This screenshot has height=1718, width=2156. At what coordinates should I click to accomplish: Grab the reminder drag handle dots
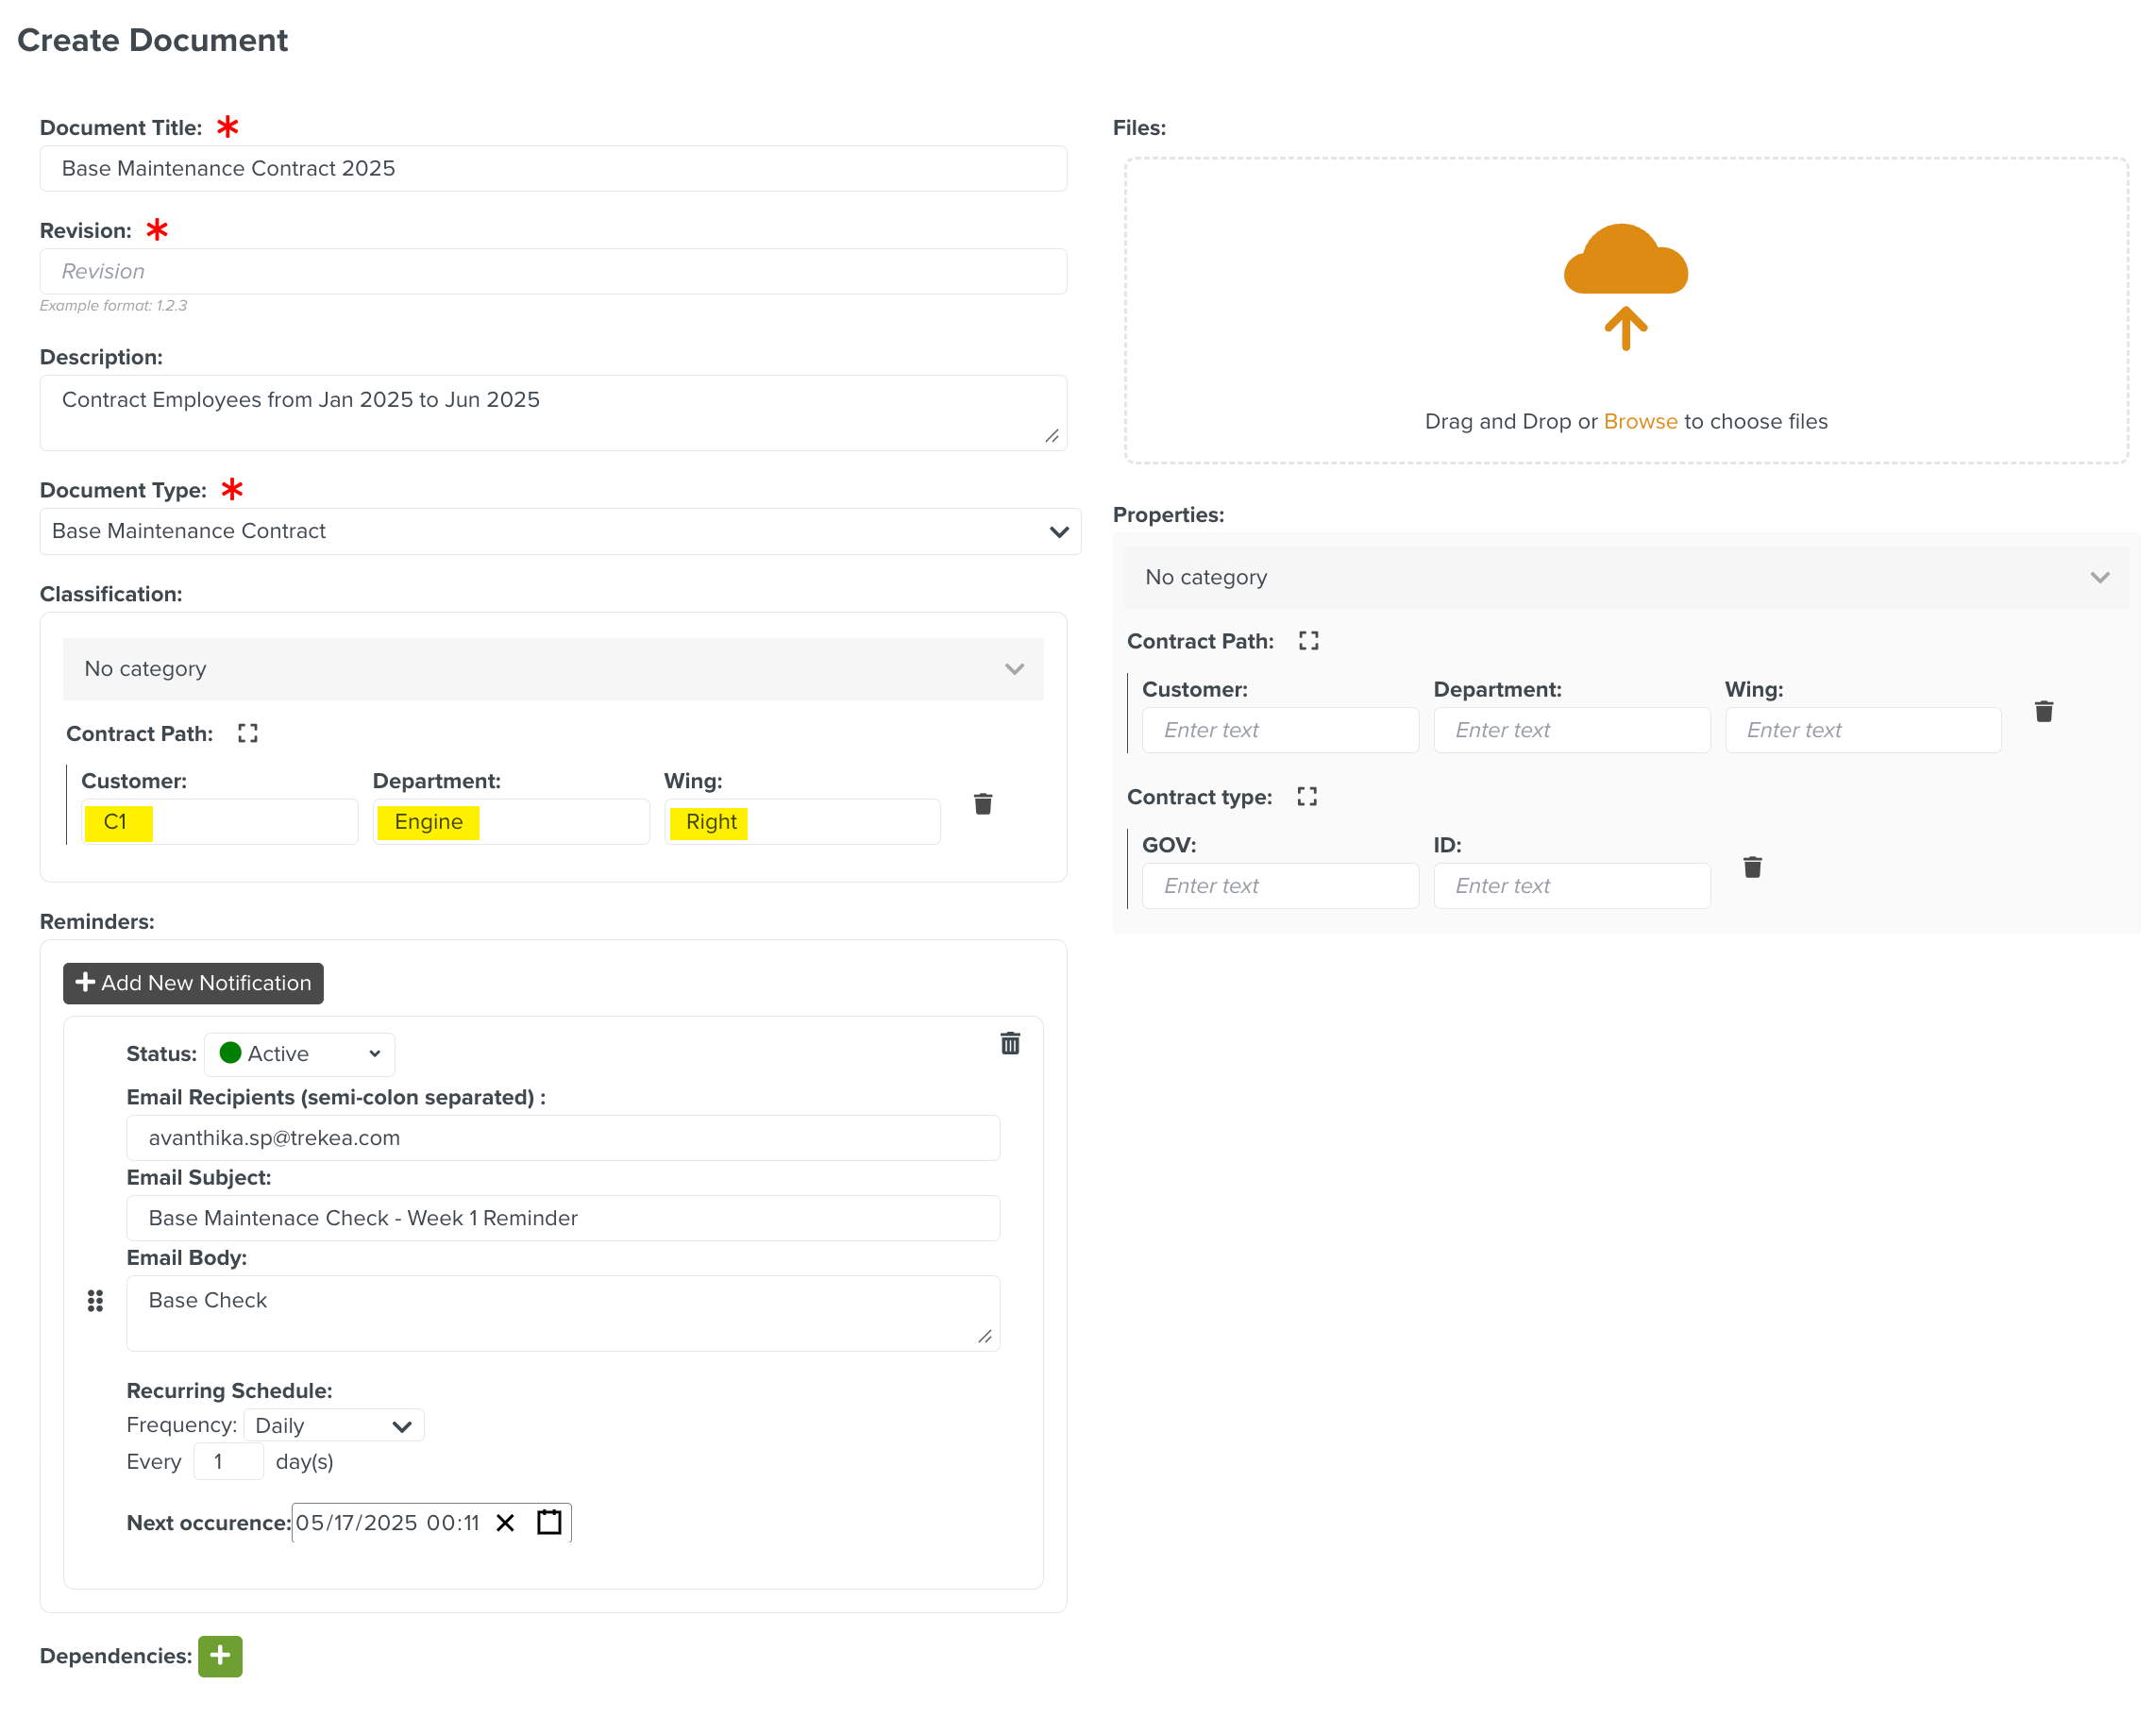pos(95,1300)
